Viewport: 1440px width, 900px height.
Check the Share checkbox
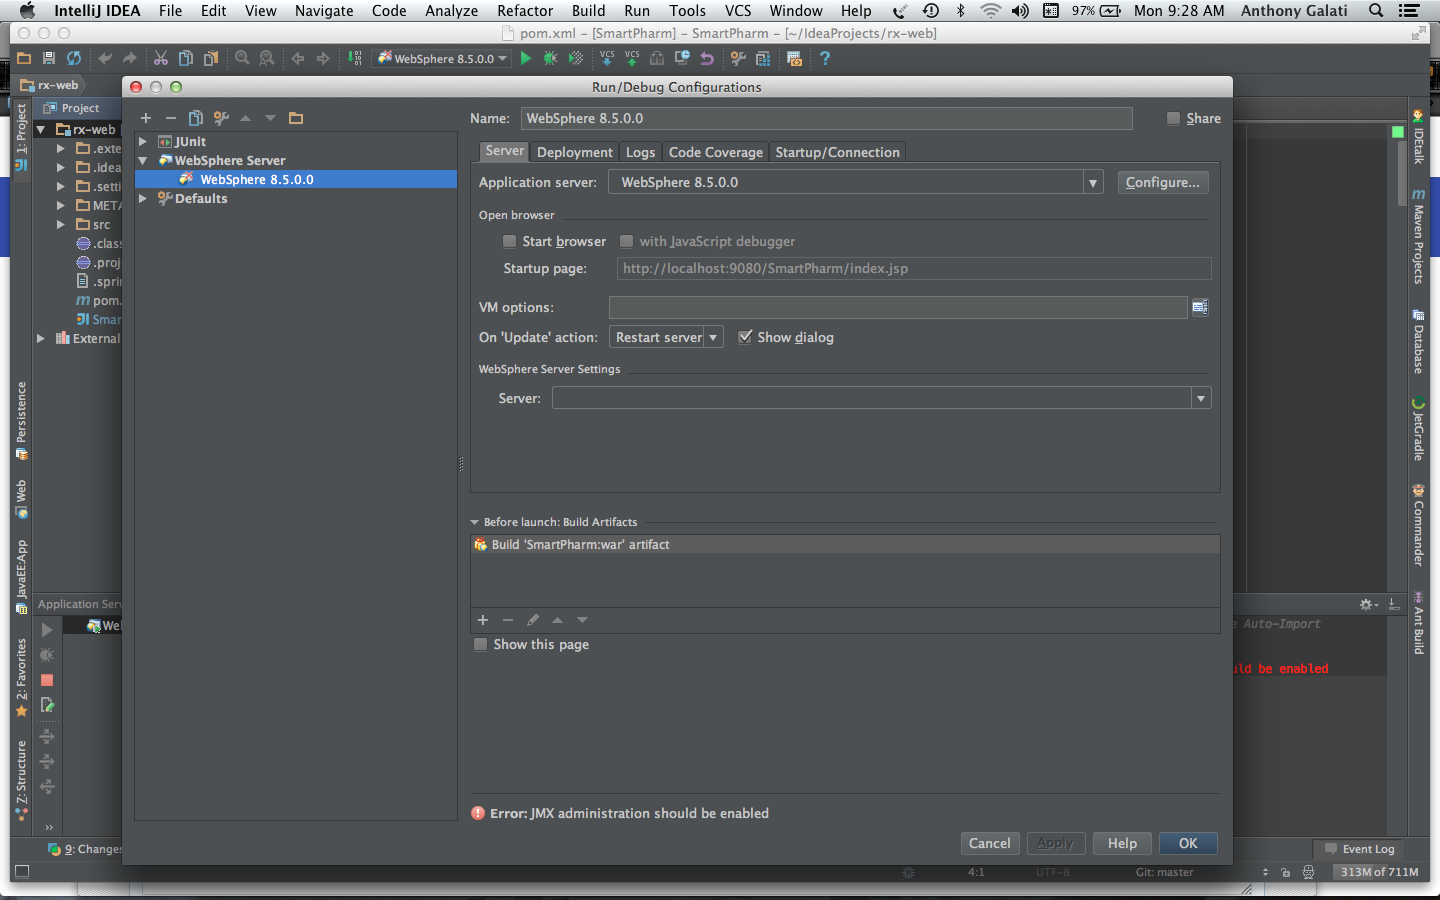(1173, 118)
